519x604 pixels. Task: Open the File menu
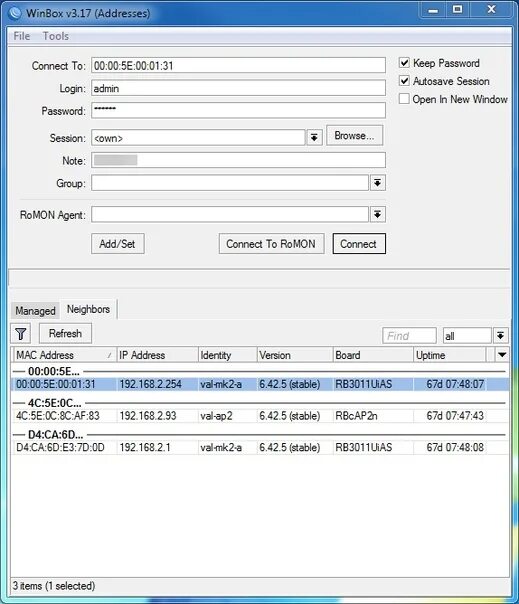point(22,36)
